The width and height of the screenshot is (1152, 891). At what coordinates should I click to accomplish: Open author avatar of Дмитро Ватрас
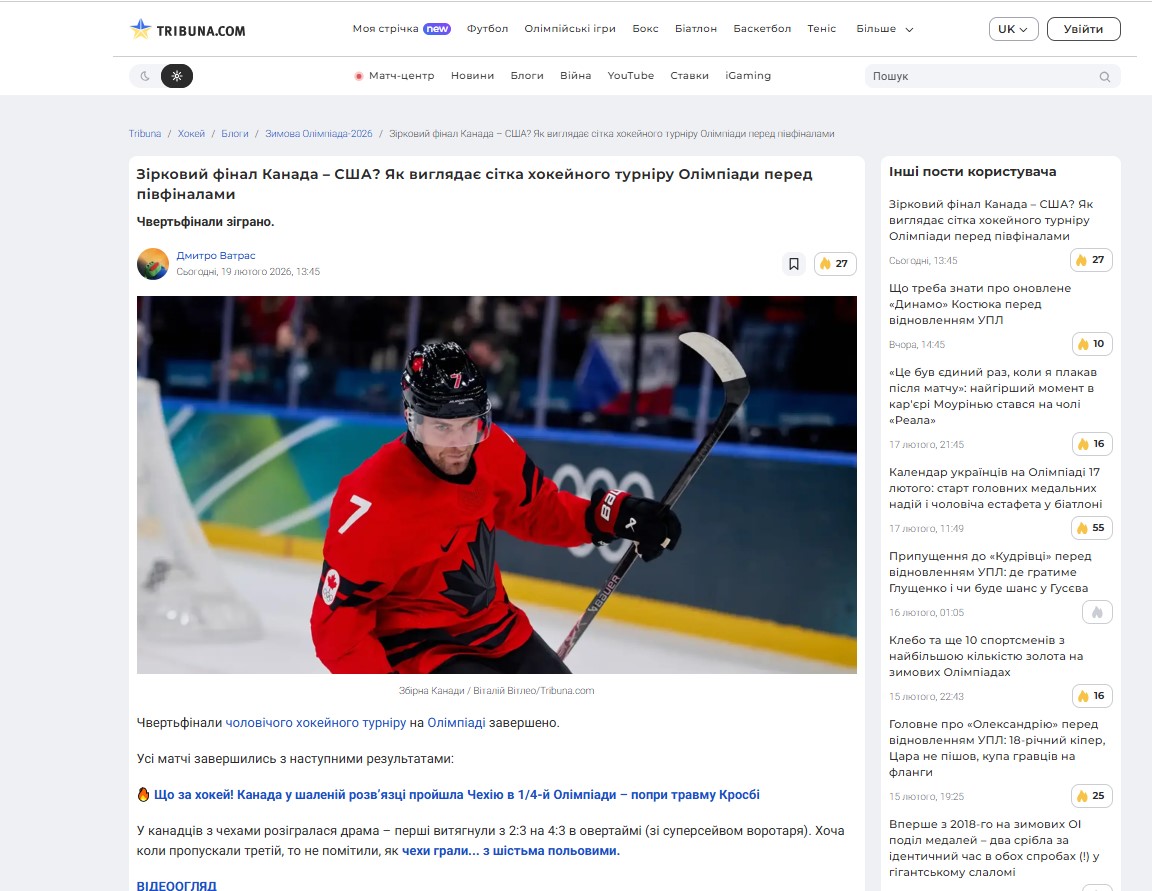[153, 264]
